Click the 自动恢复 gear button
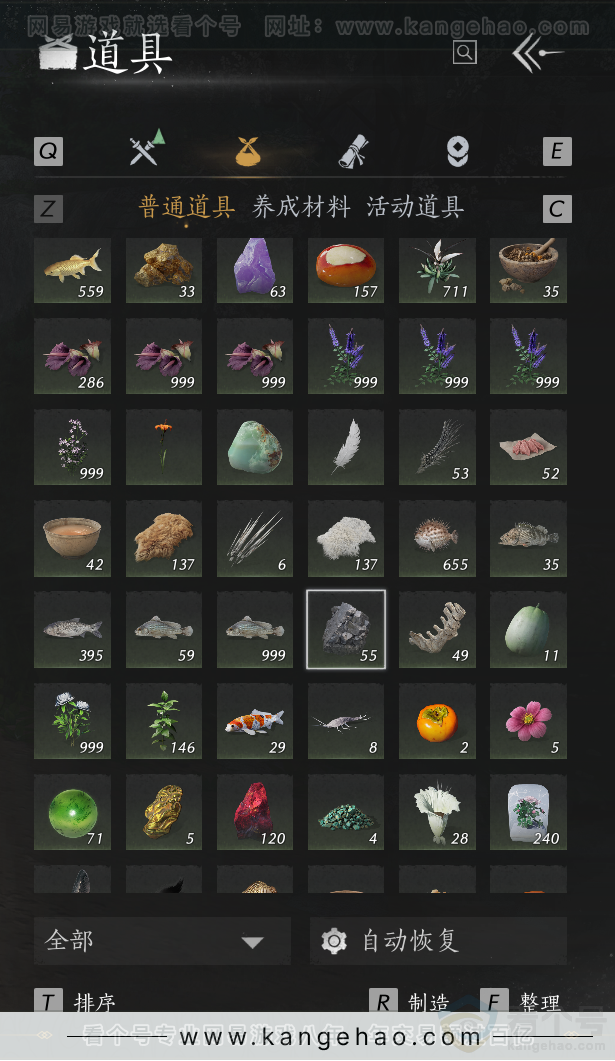 pos(438,941)
